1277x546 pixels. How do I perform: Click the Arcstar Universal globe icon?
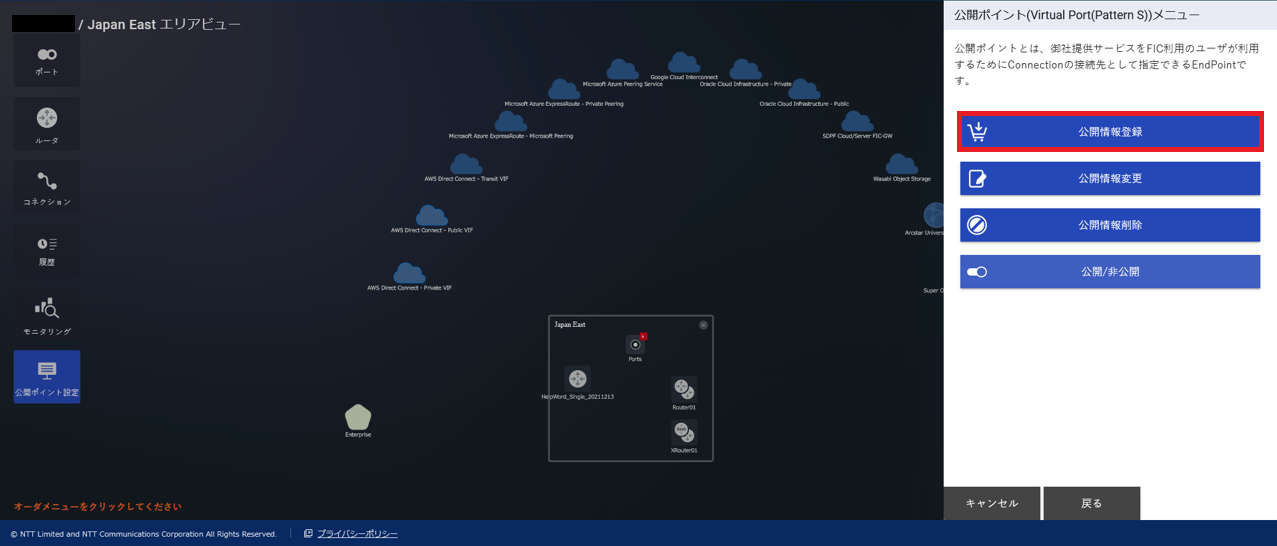point(934,215)
